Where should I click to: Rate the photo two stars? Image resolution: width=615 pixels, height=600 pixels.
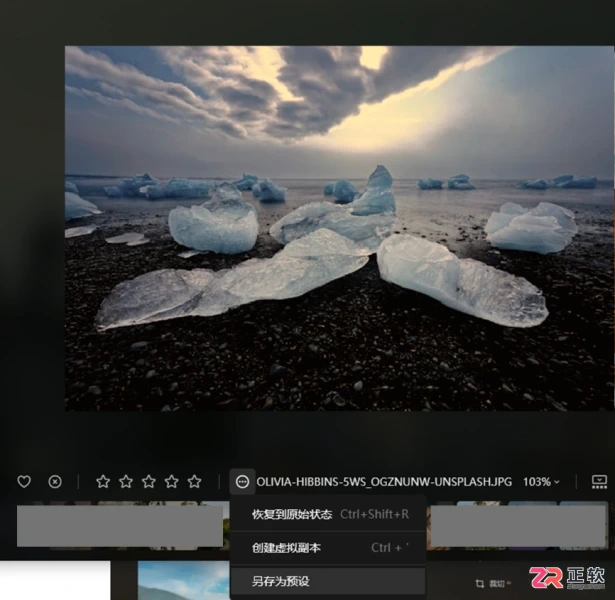[x=126, y=482]
